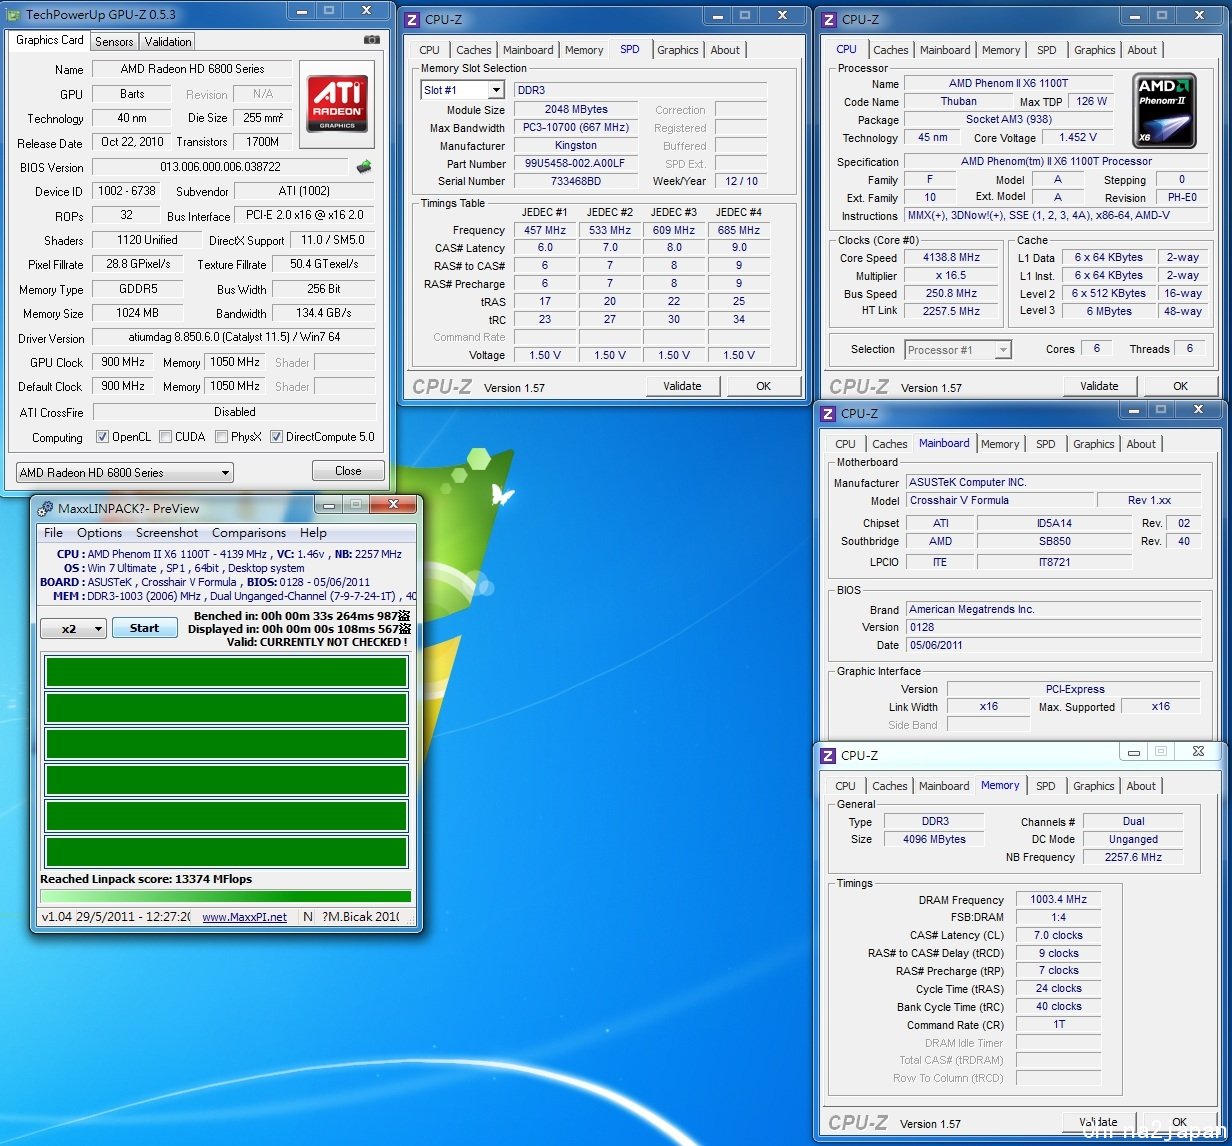
Task: Toggle the DirectCompute 5.0 checkbox
Action: click(276, 437)
